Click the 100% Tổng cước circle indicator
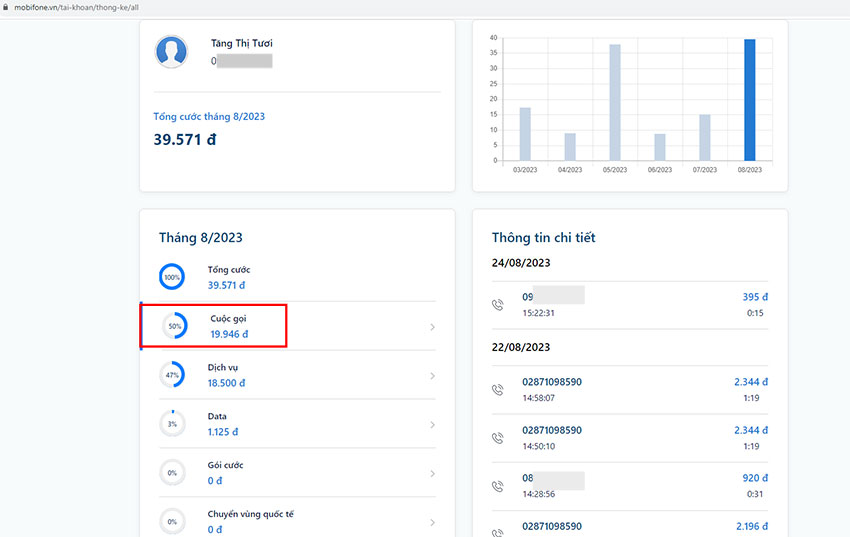The height and width of the screenshot is (537, 850). click(172, 277)
